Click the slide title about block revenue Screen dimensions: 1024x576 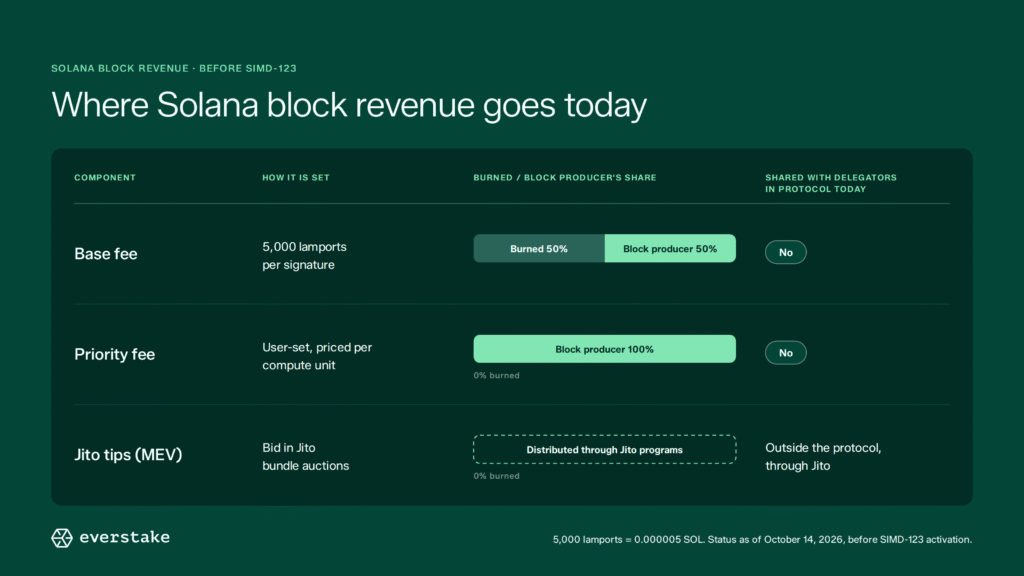[349, 105]
